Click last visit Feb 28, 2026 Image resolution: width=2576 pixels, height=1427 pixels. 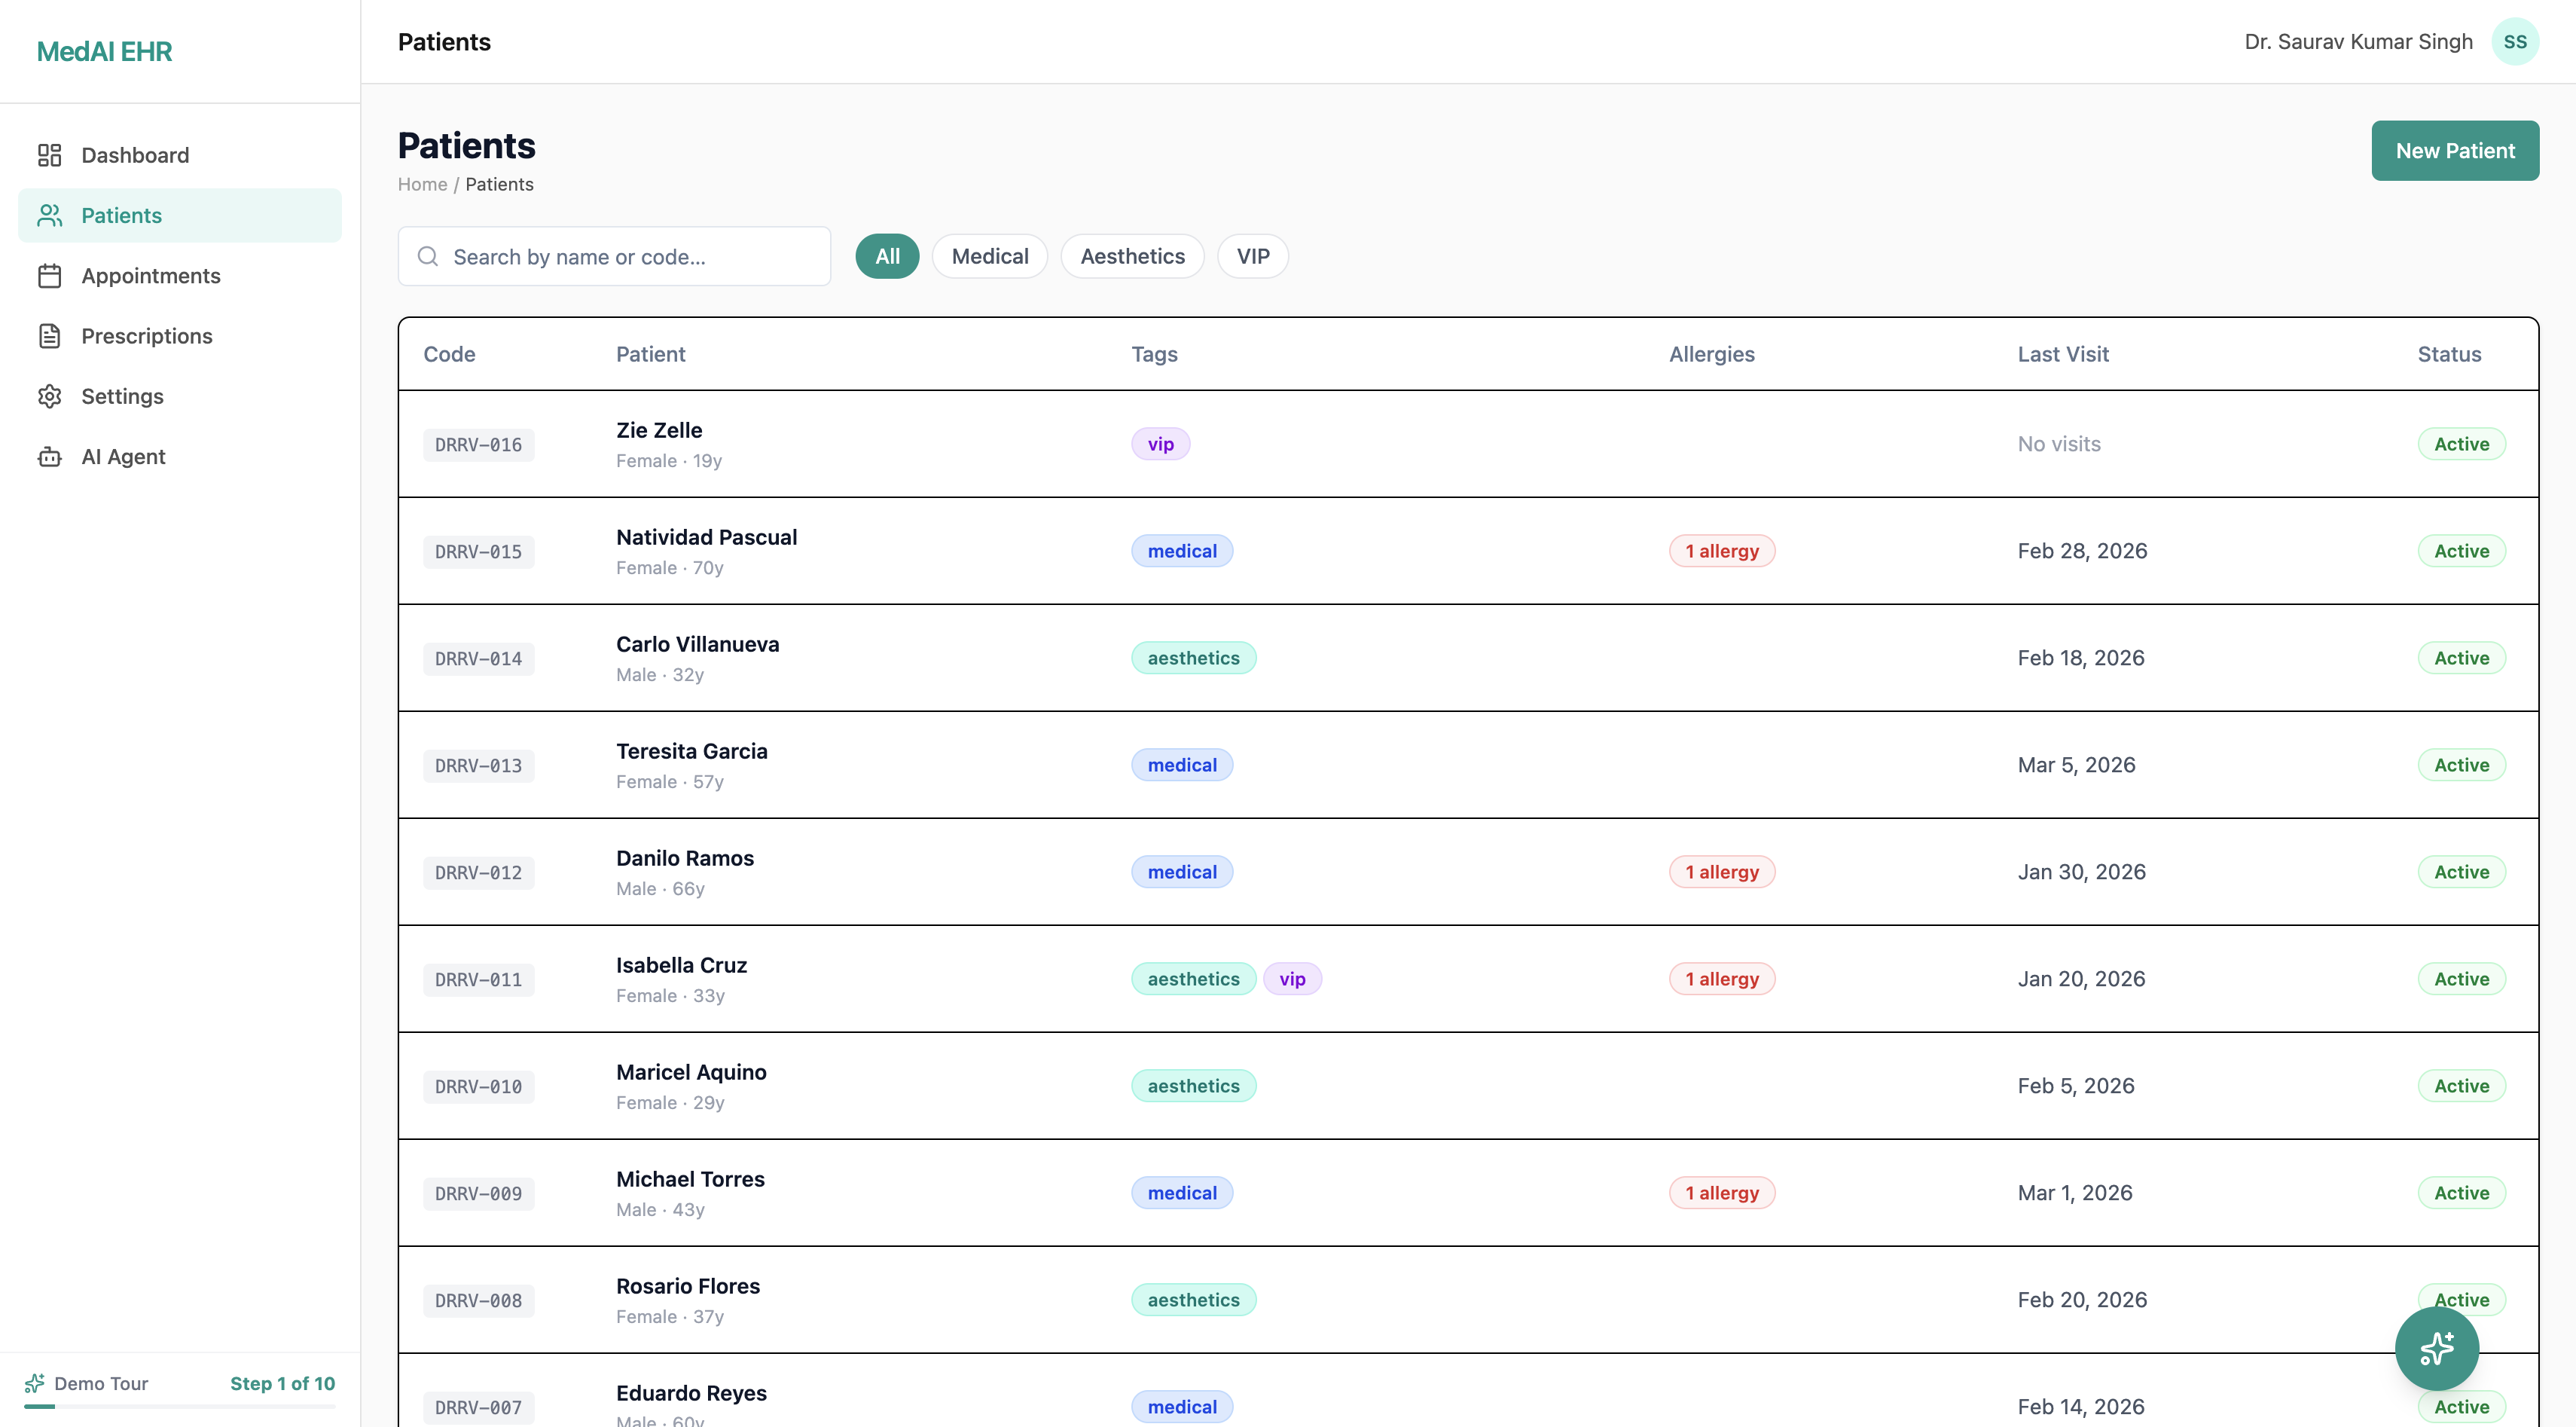(2082, 551)
